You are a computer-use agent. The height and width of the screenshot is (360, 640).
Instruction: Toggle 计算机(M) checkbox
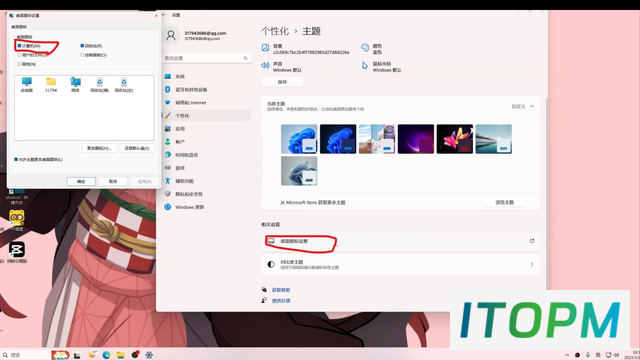tap(19, 46)
